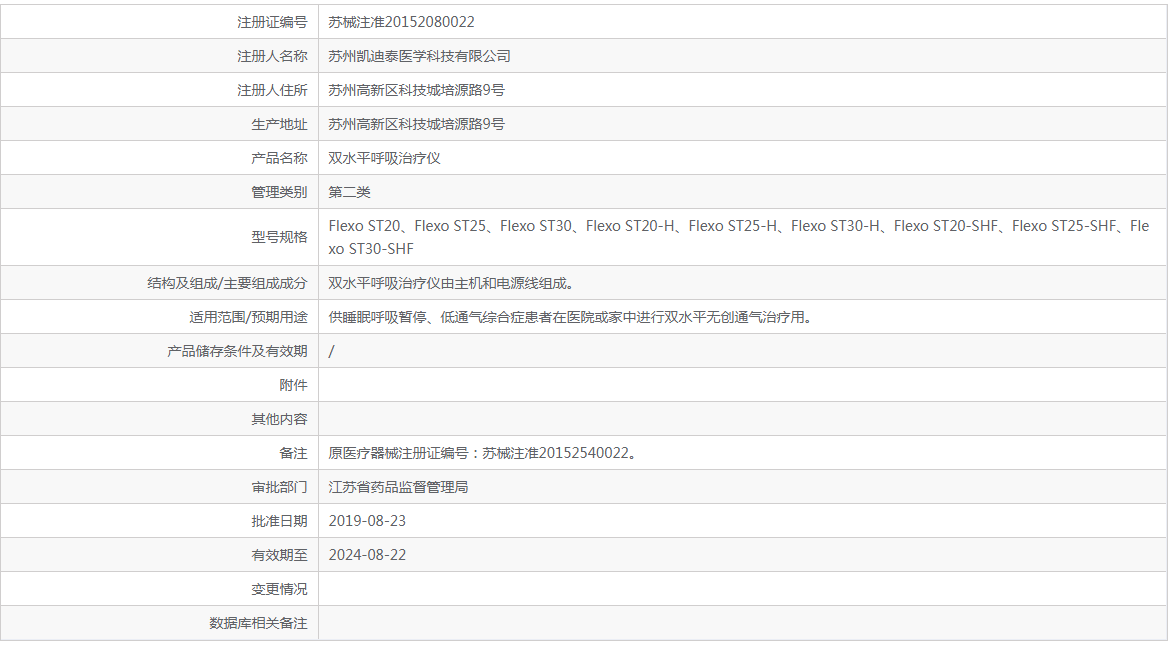Click the label 数据库相关备注
This screenshot has width=1173, height=650.
[258, 623]
